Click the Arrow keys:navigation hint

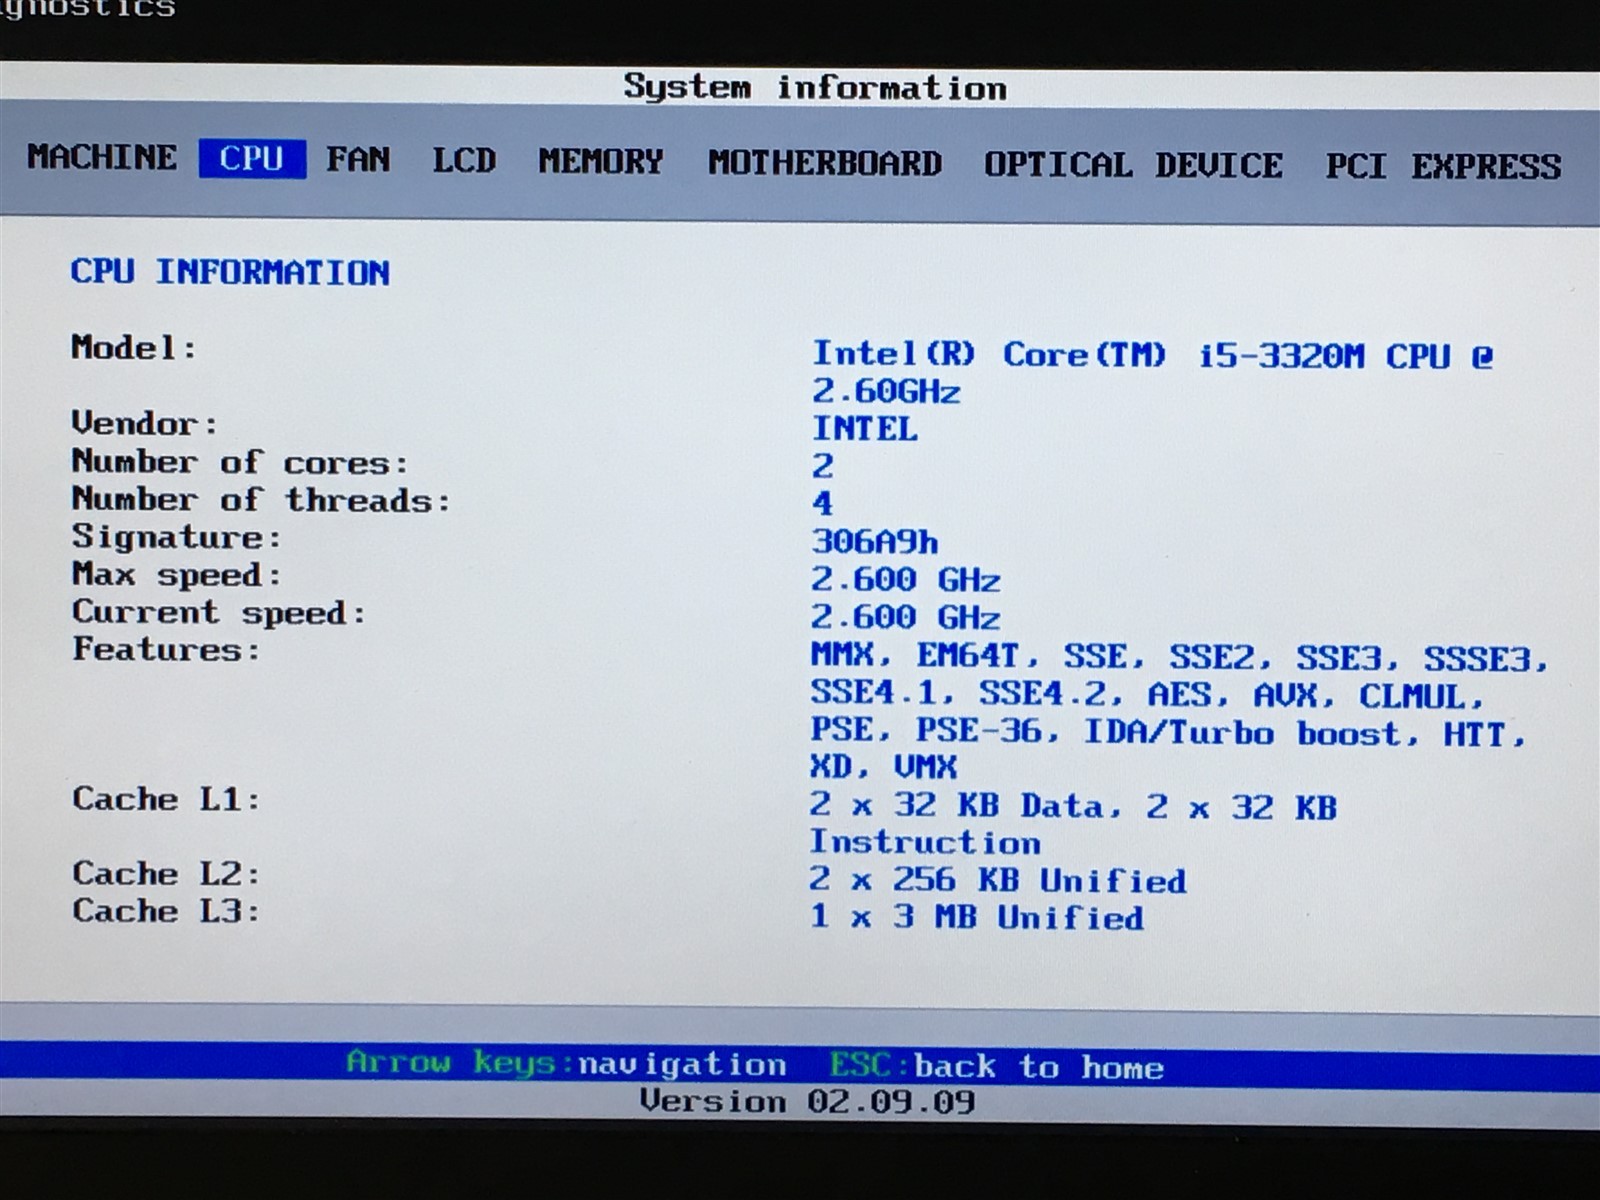click(x=567, y=1063)
